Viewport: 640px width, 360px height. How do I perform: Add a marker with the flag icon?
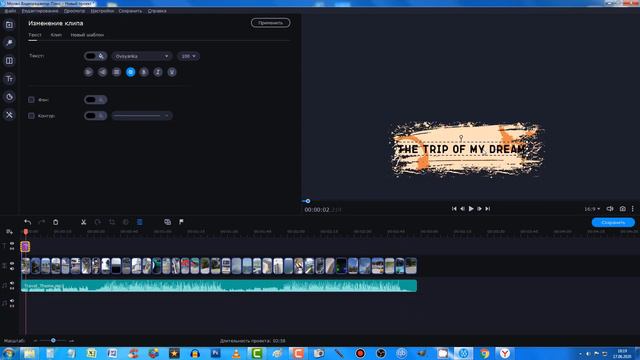point(181,222)
